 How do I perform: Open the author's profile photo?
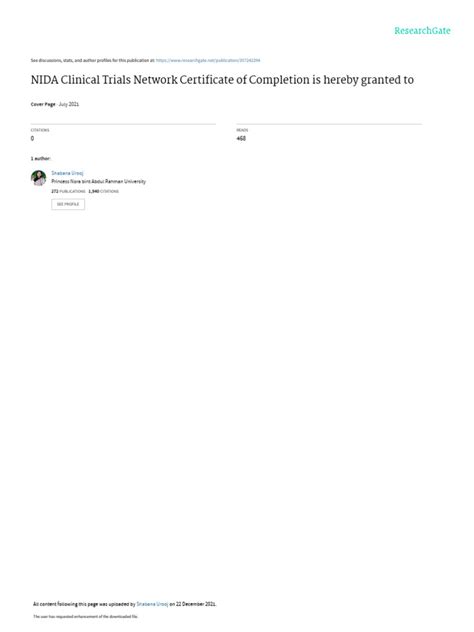(39, 178)
